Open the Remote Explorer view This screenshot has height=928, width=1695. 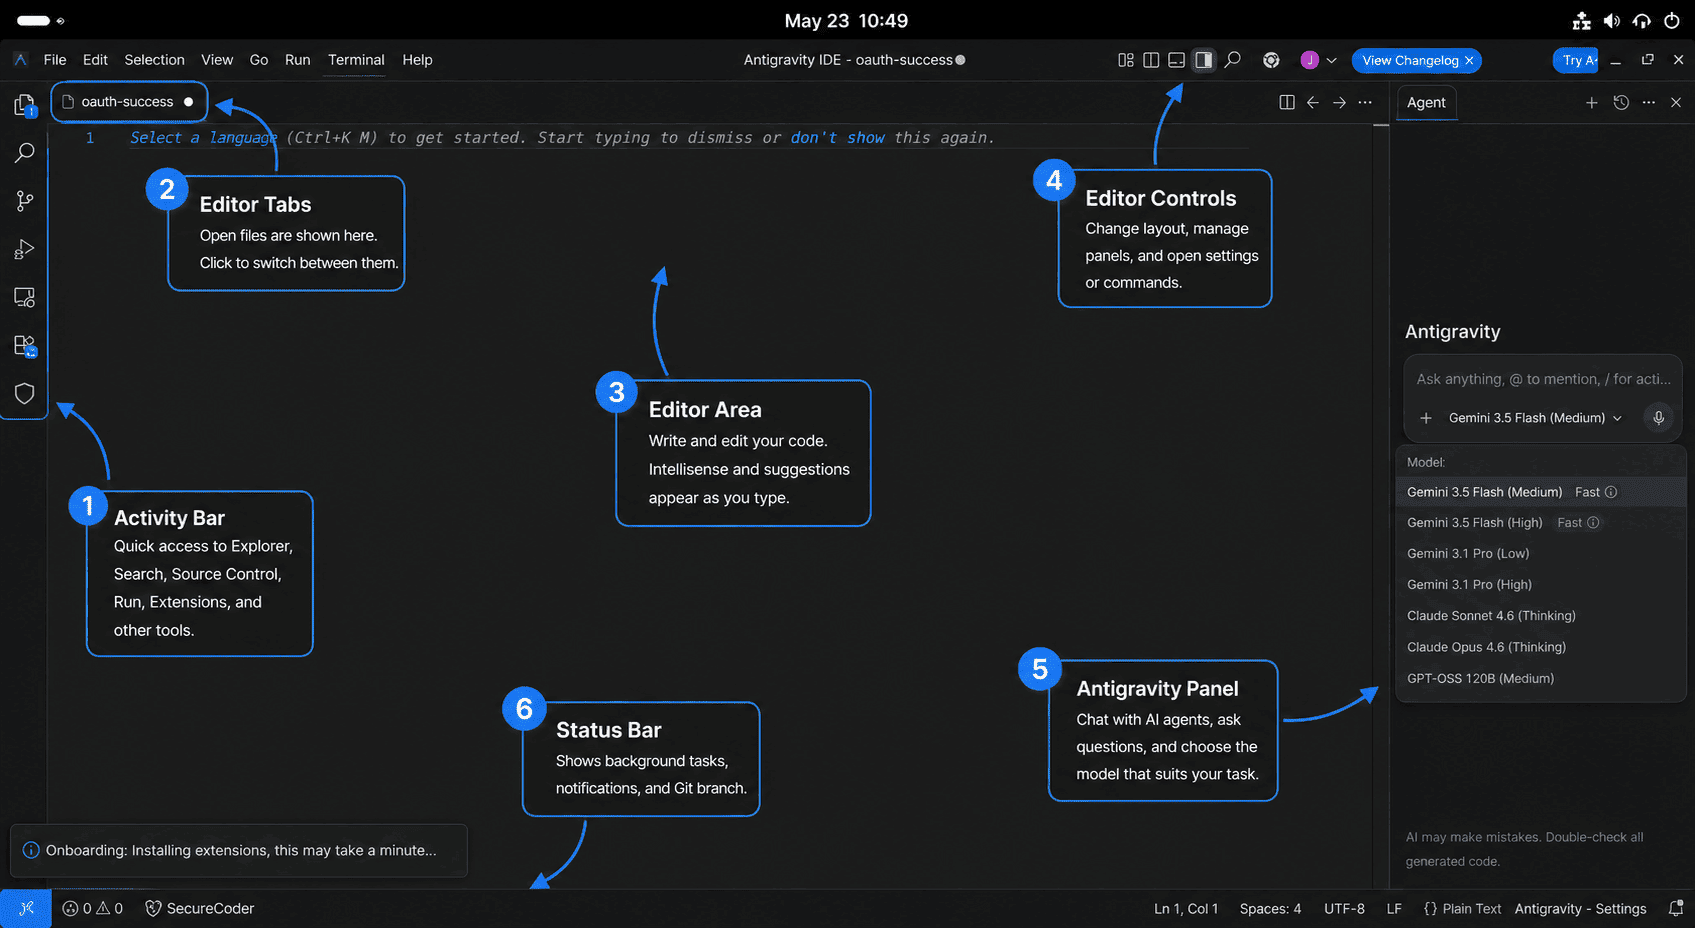[24, 297]
